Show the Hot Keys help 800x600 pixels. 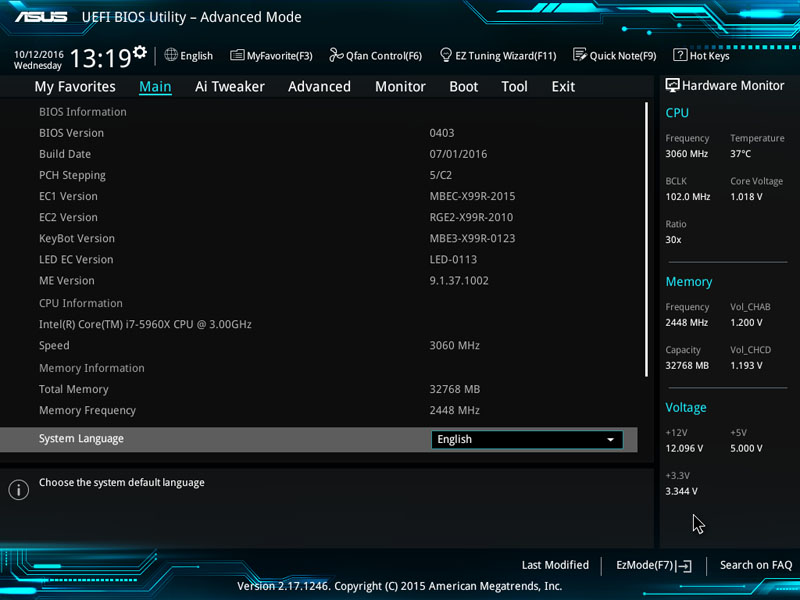click(701, 56)
